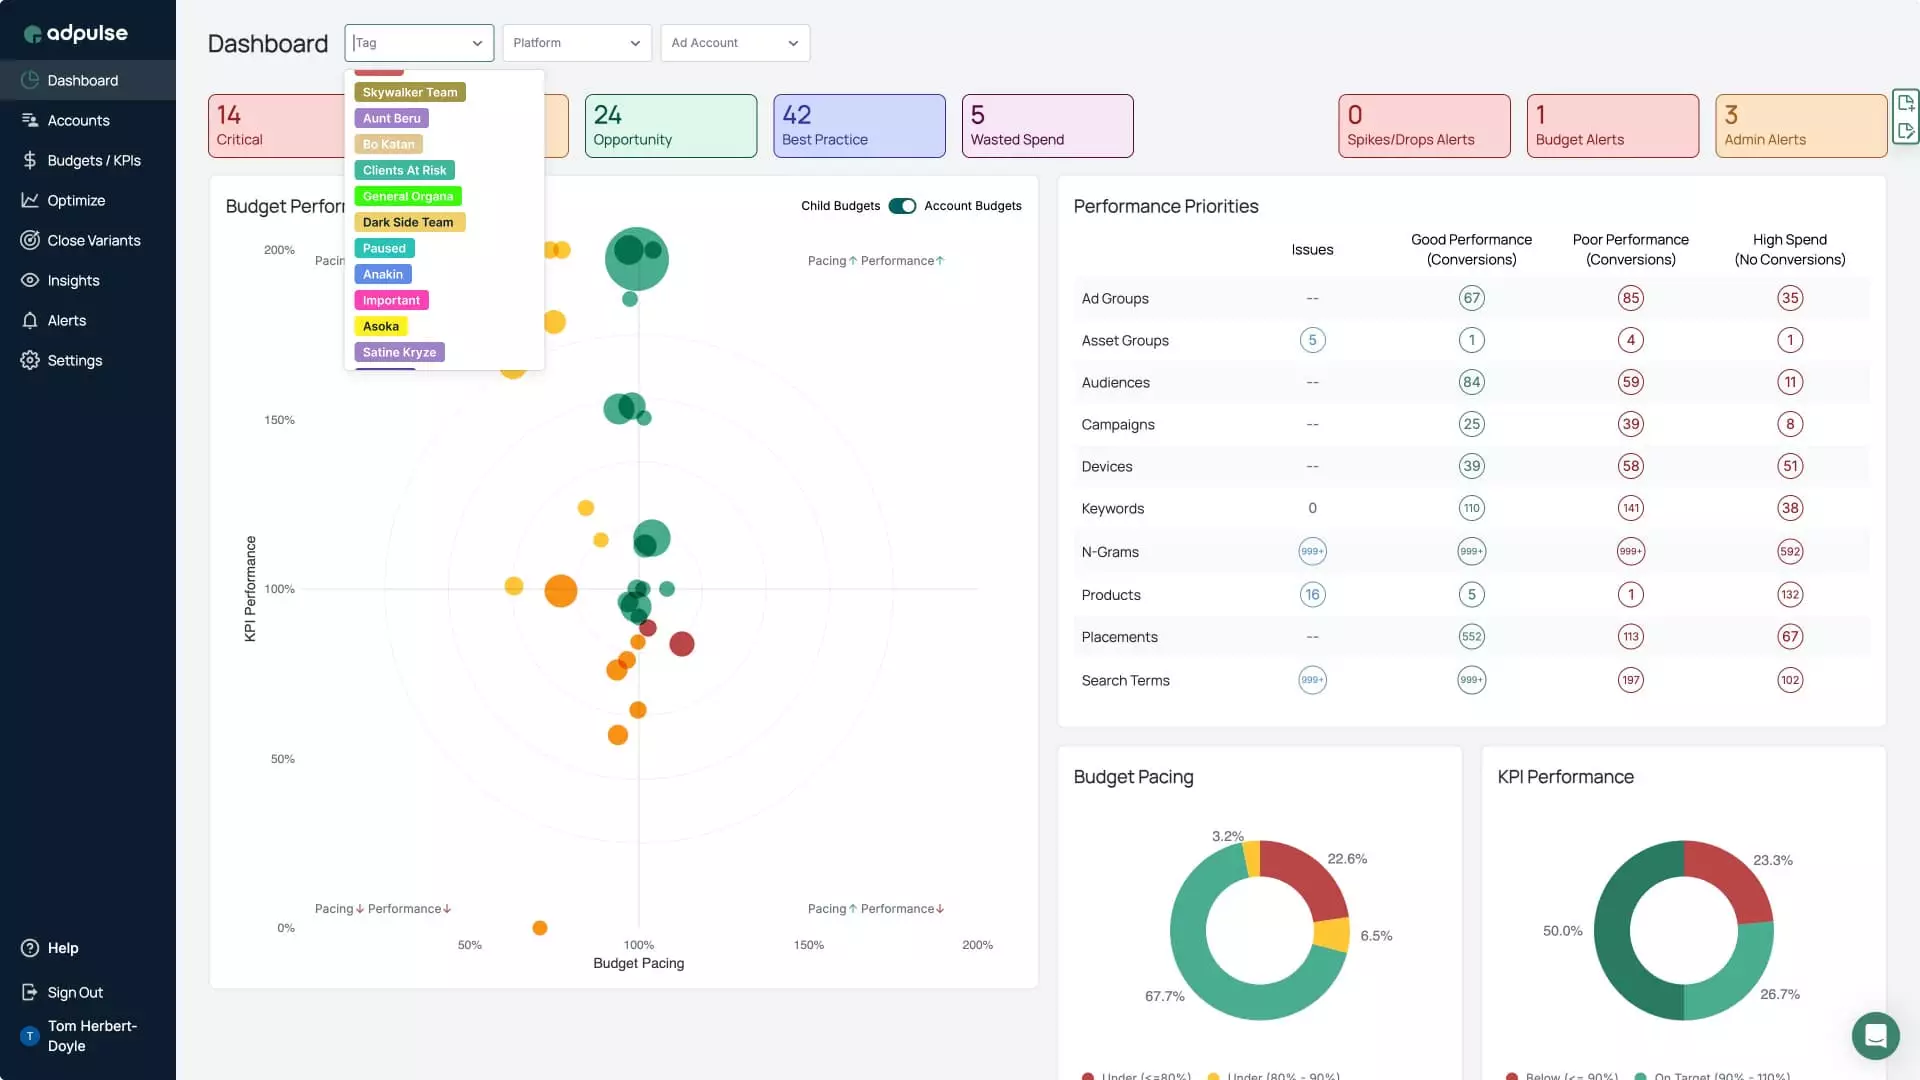Screen dimensions: 1920x1080
Task: Open the Settings gear icon
Action: point(30,360)
